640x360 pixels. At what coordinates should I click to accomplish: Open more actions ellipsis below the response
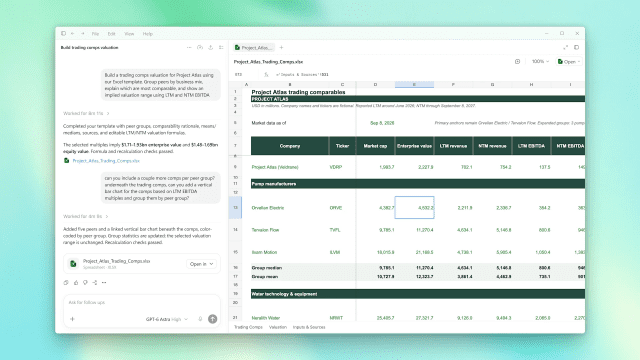[104, 282]
